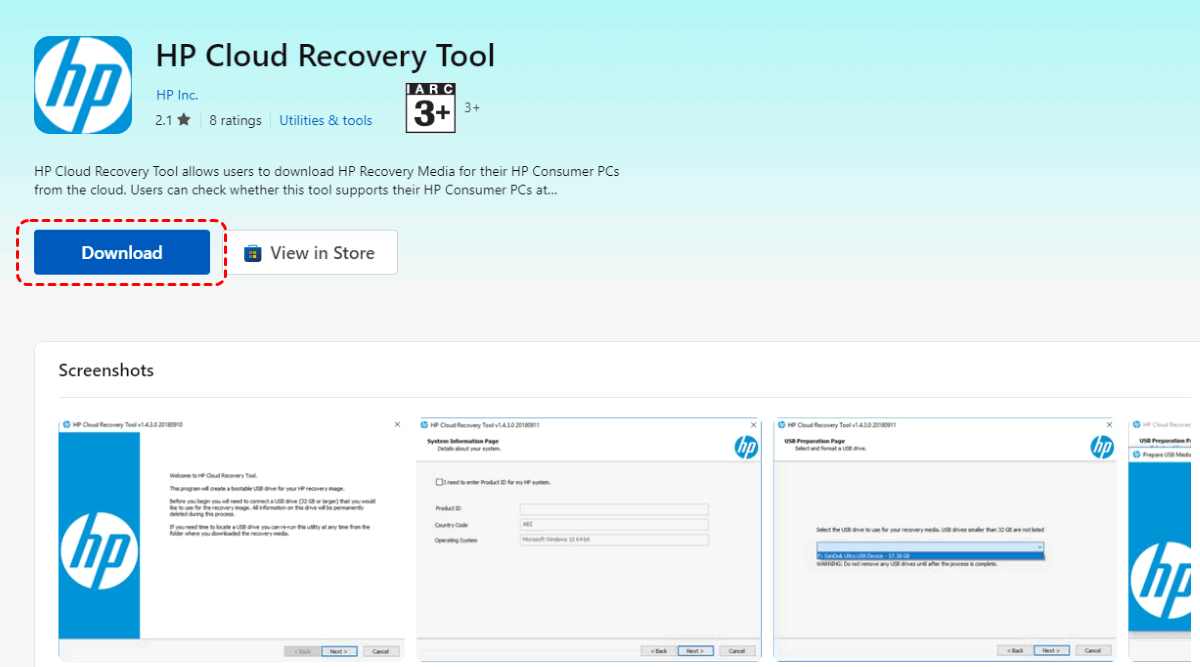Open the app with View in Store

(310, 252)
